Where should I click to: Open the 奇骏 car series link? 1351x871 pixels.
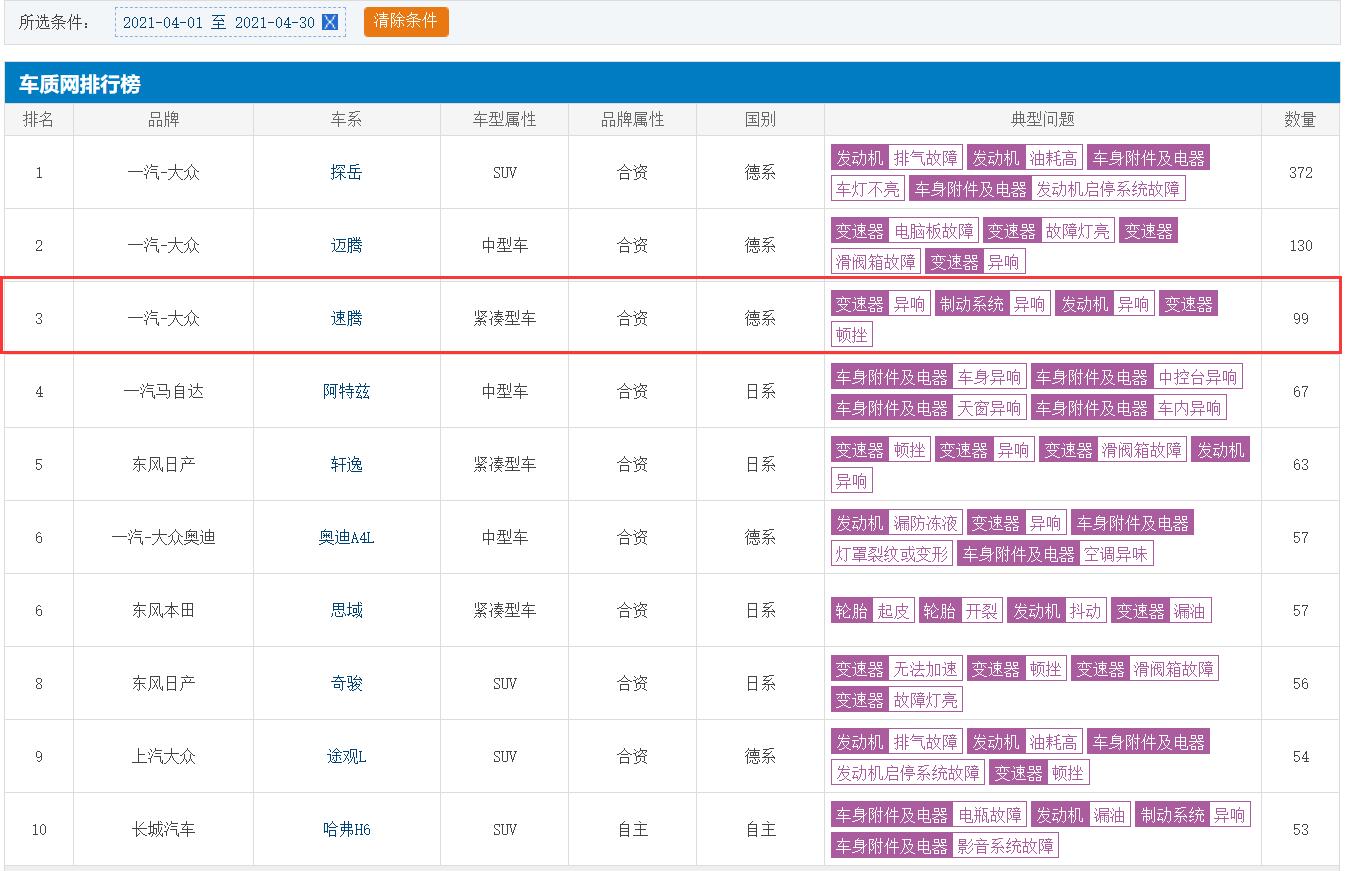coord(346,684)
